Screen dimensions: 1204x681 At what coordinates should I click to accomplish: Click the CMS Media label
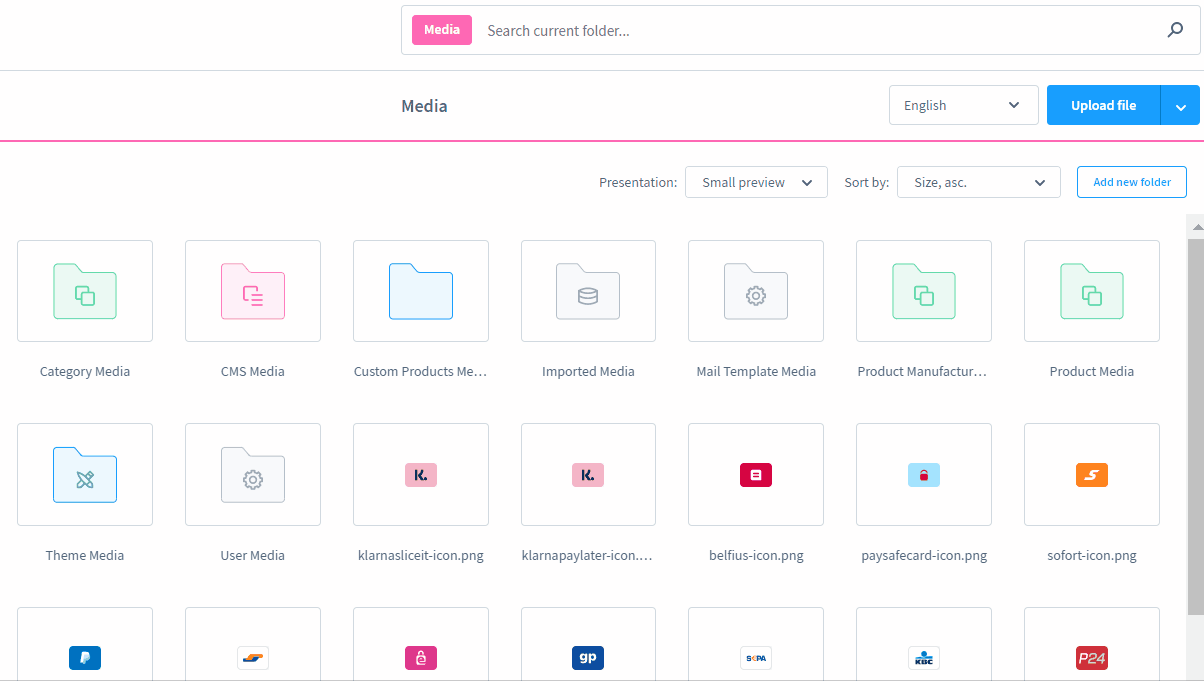(253, 371)
